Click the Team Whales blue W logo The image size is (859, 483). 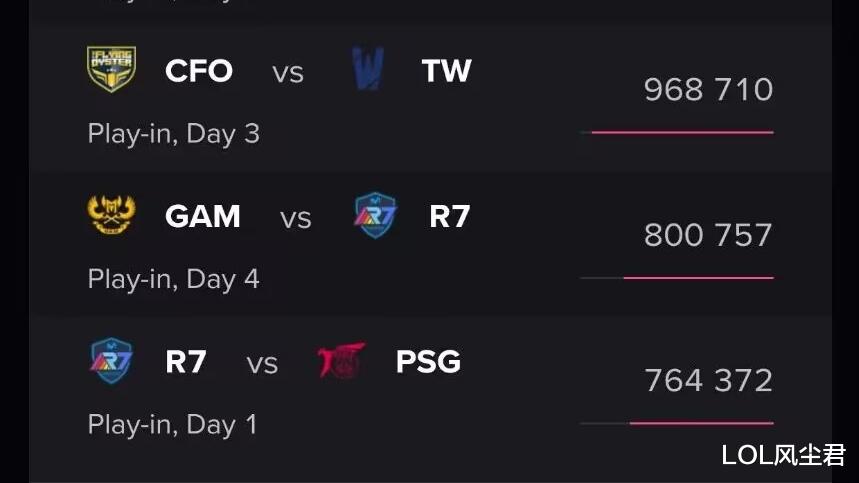click(x=368, y=68)
